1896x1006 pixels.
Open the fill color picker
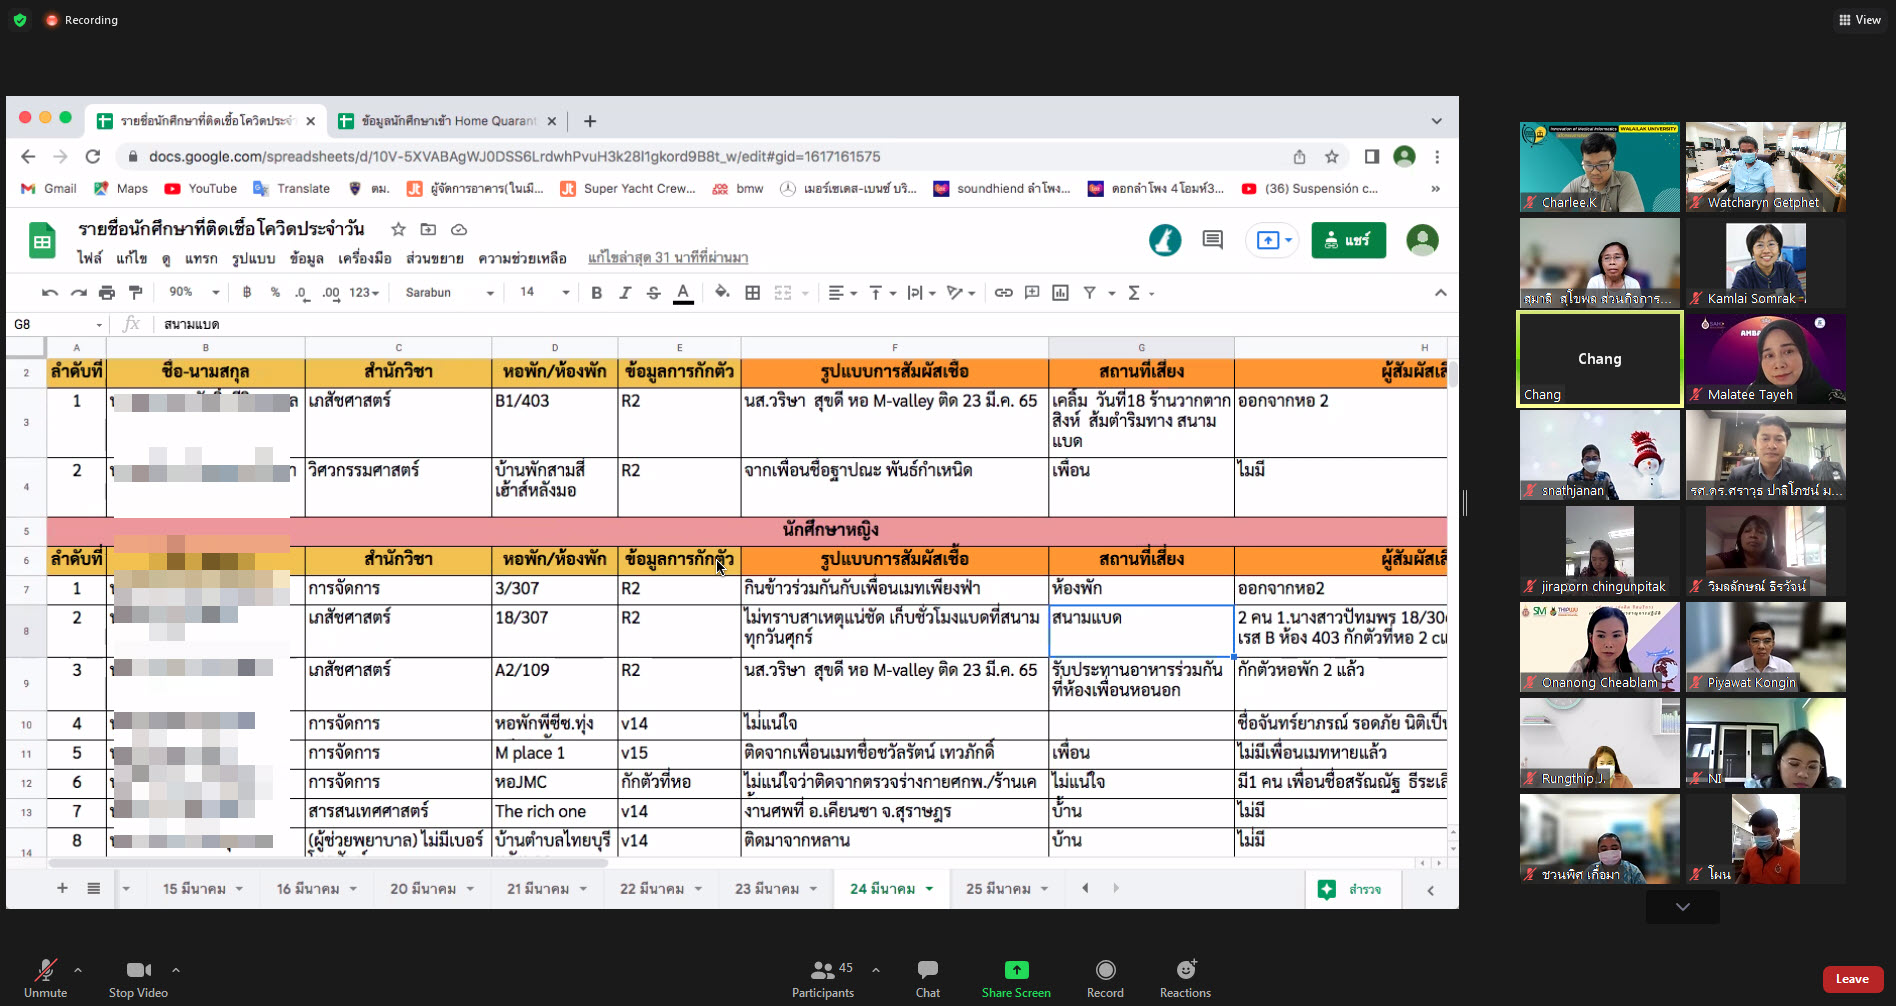[722, 293]
